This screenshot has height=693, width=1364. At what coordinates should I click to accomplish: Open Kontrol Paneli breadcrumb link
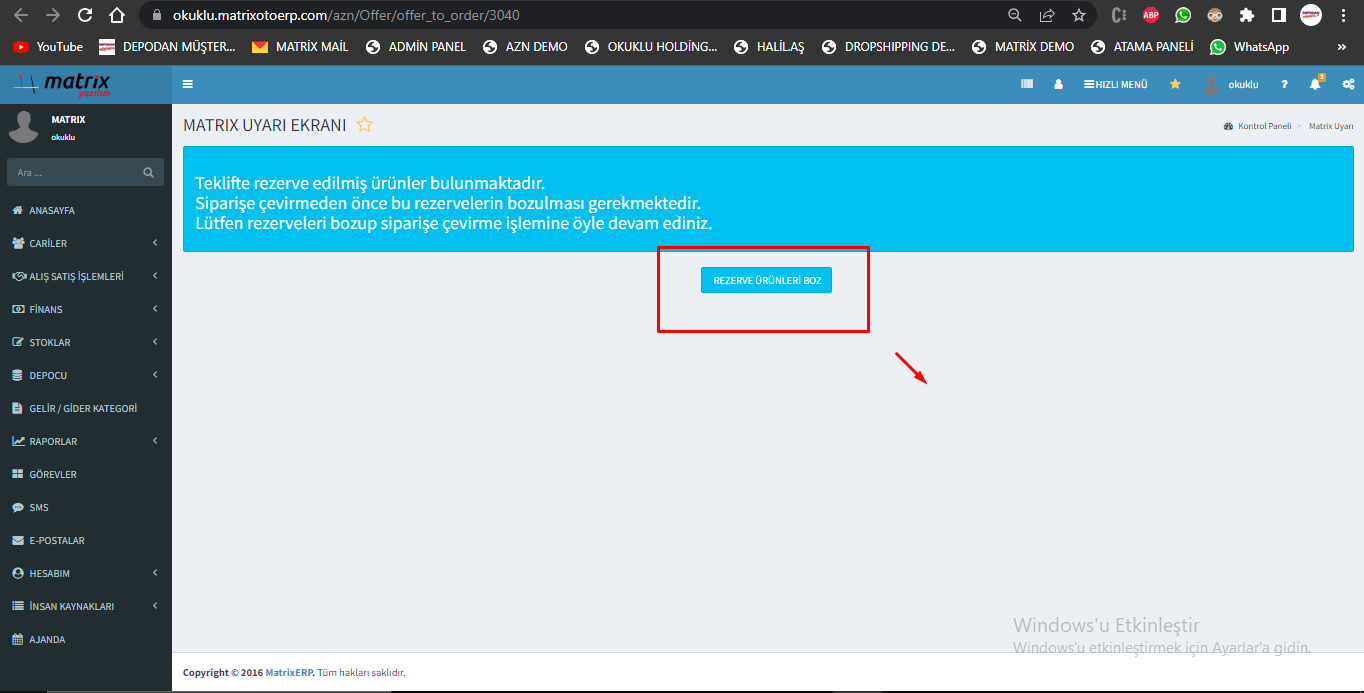pyautogui.click(x=1264, y=127)
